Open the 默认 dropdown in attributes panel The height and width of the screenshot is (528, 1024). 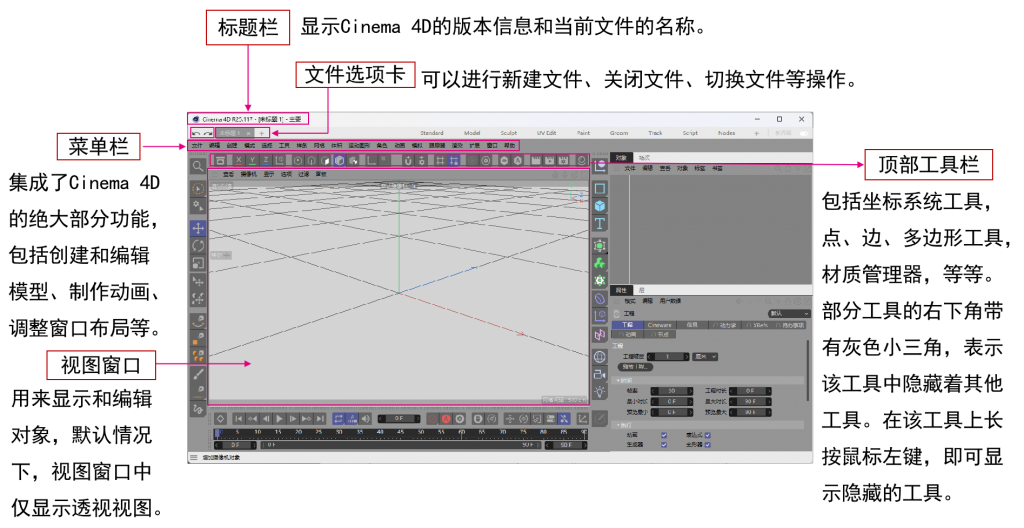tap(789, 314)
